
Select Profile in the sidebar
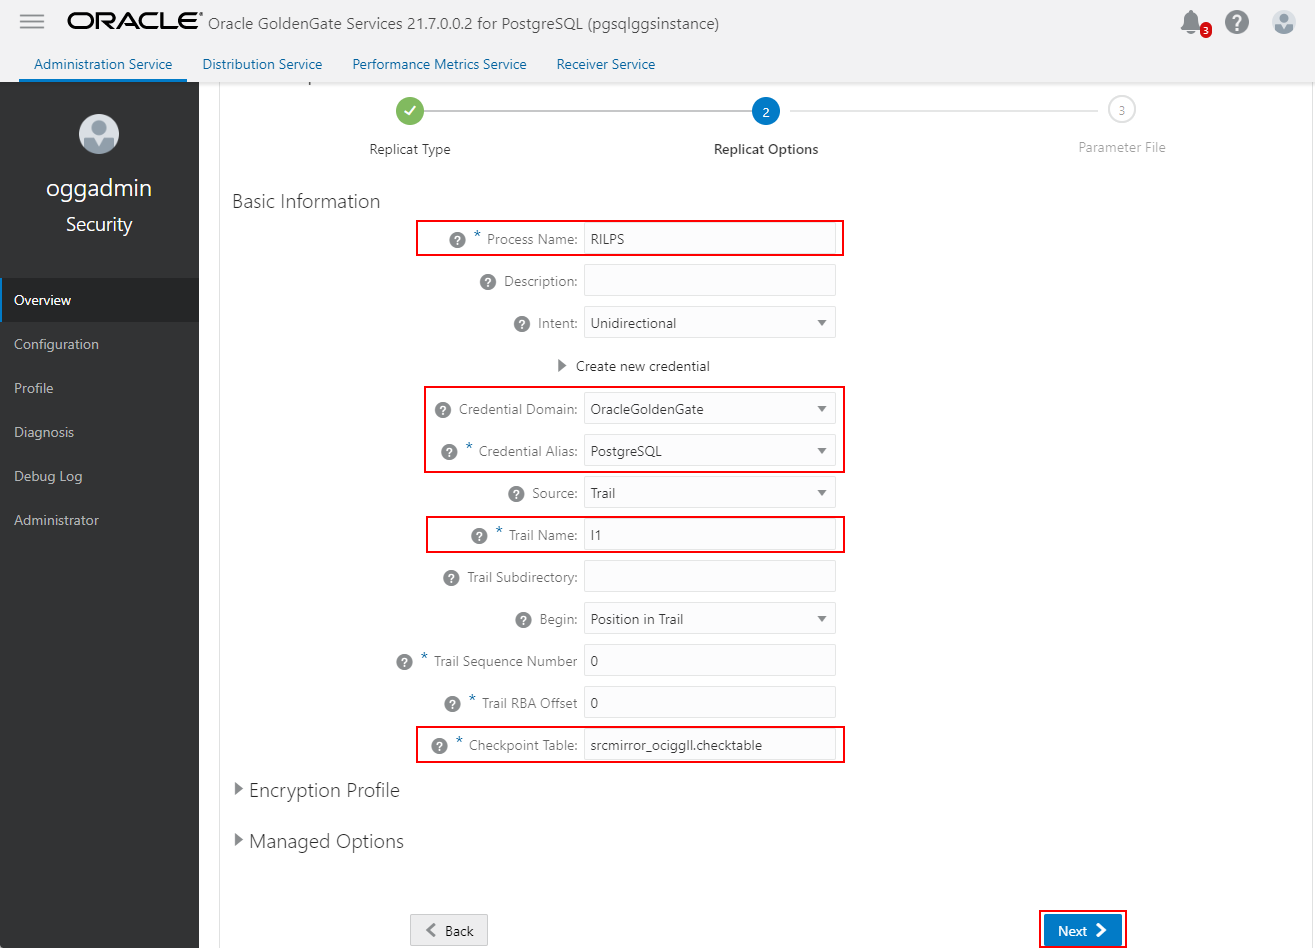pos(100,388)
